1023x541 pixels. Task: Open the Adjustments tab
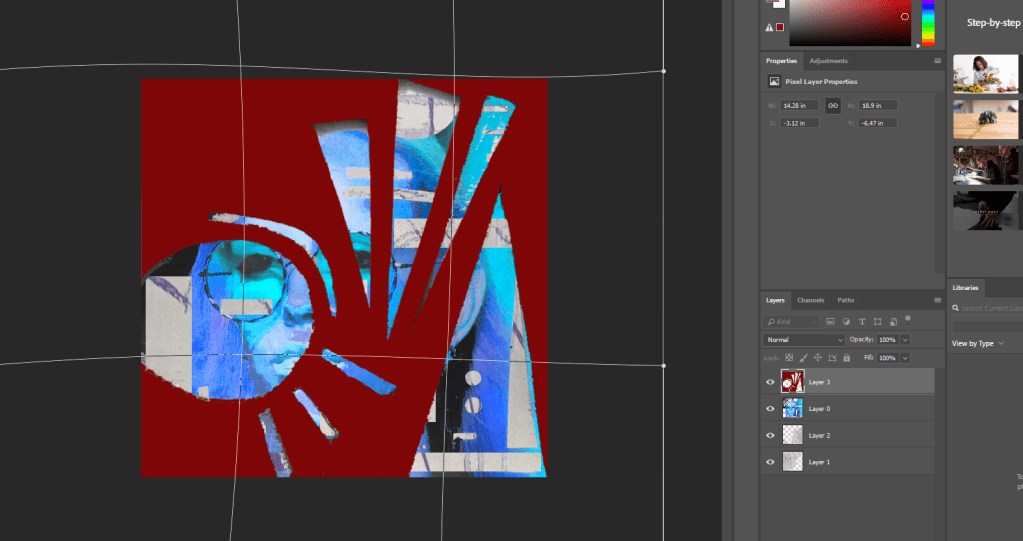828,61
